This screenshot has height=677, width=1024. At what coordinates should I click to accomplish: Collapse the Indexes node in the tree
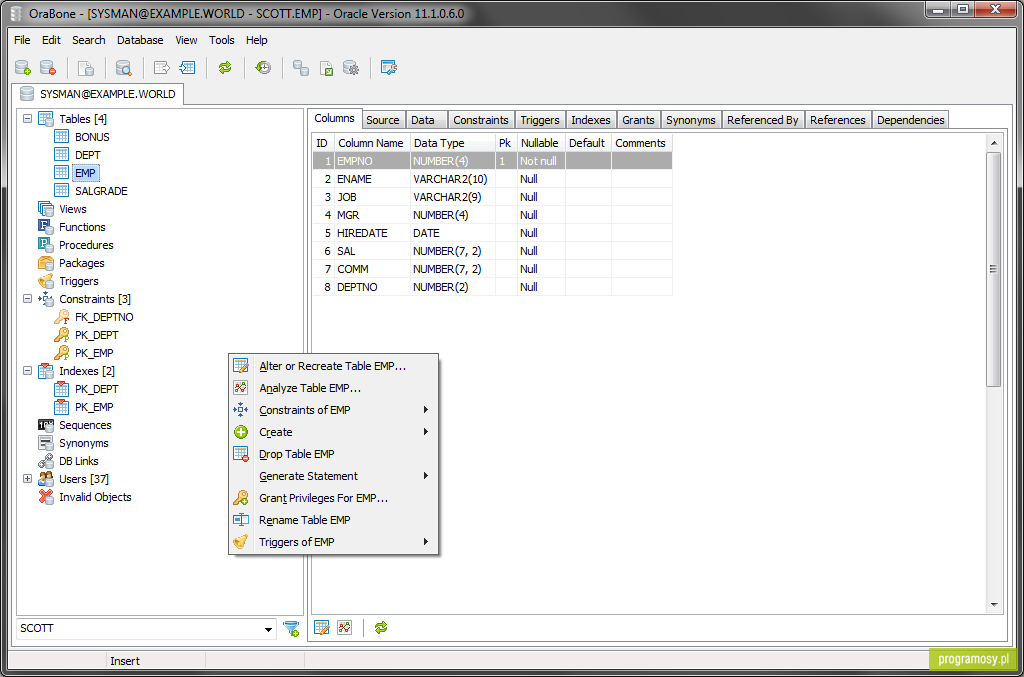[x=27, y=370]
